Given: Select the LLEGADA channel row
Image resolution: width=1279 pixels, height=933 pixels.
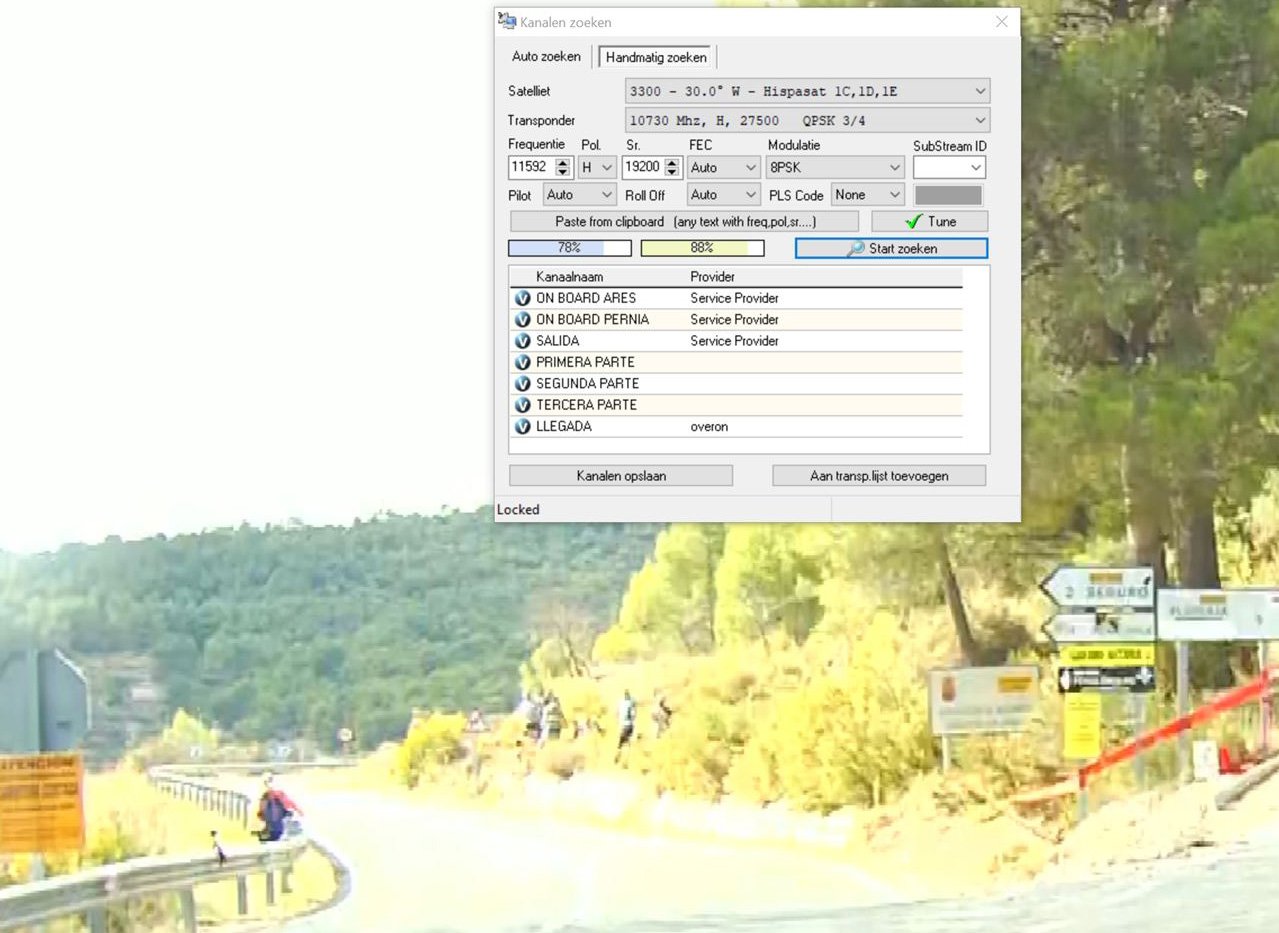Looking at the screenshot, I should tap(737, 427).
